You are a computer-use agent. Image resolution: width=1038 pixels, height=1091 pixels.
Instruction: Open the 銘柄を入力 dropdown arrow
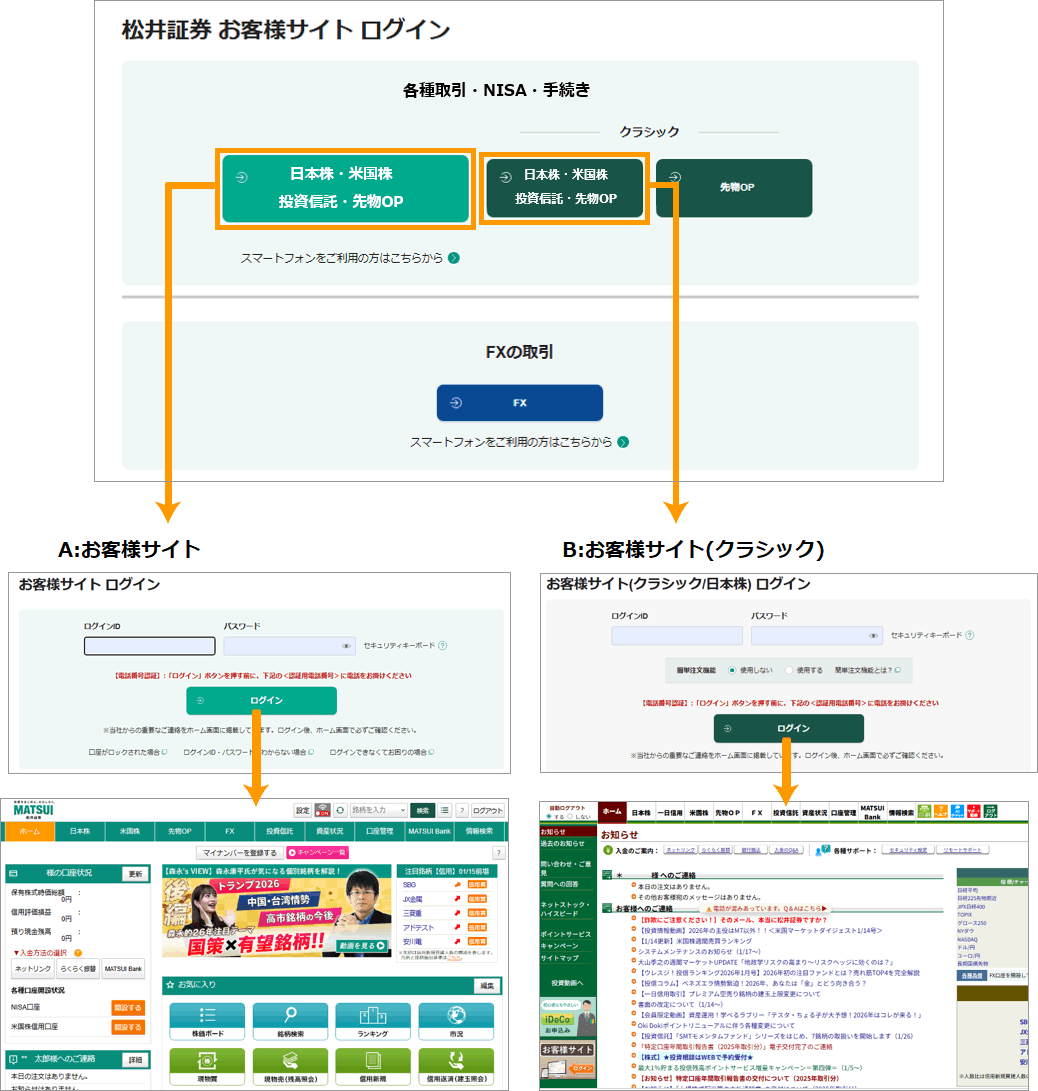(402, 810)
